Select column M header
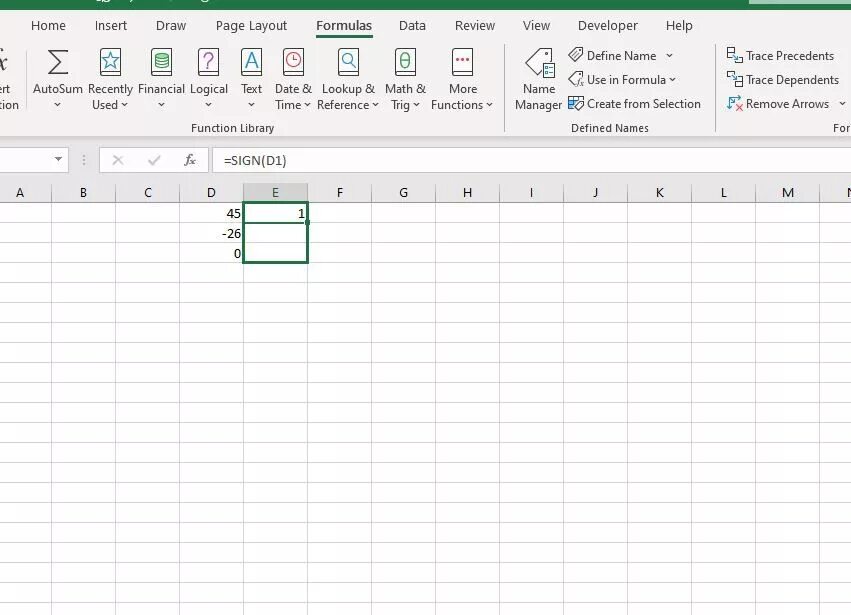This screenshot has height=615, width=851. click(x=788, y=193)
